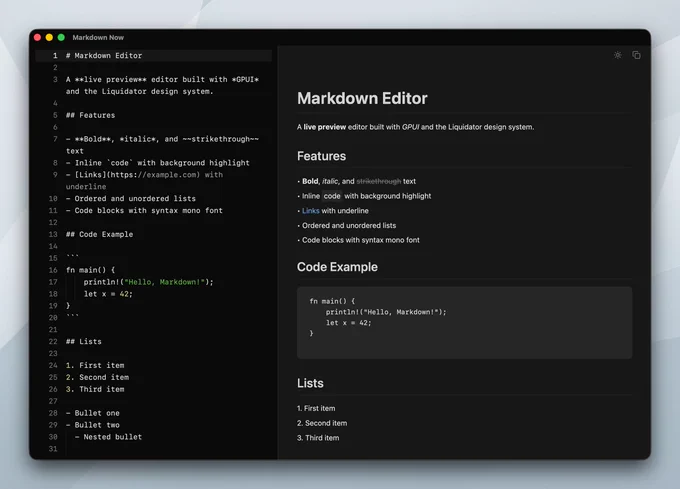Click '- Code blocks with syntax mono font' in the editor
The height and width of the screenshot is (489, 680).
[144, 211]
